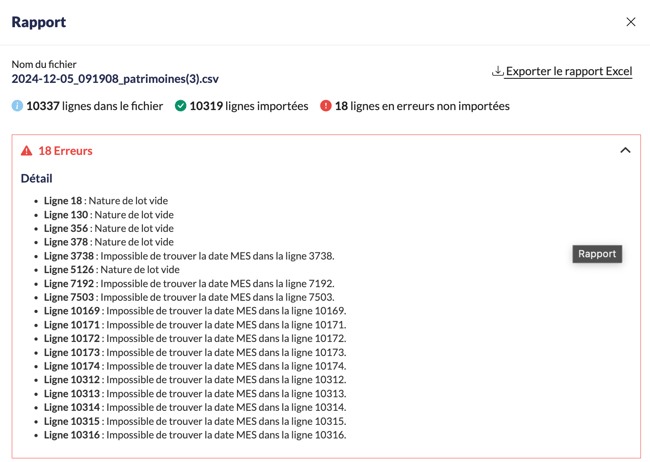650x462 pixels.
Task: Close the Rapport dialog with X
Action: (x=630, y=22)
